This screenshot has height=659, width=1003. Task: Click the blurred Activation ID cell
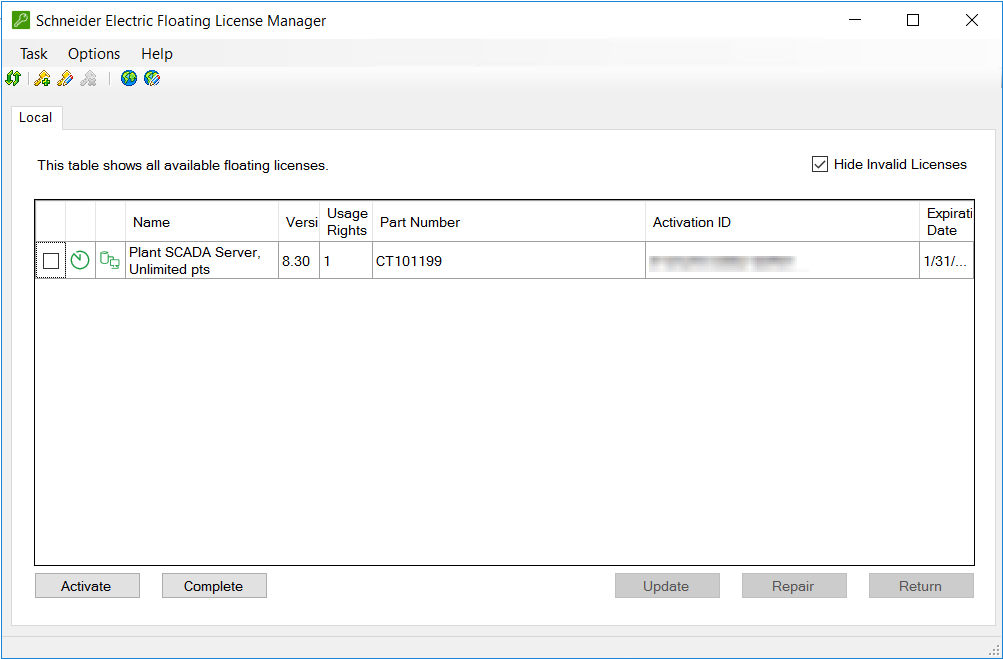coord(782,260)
